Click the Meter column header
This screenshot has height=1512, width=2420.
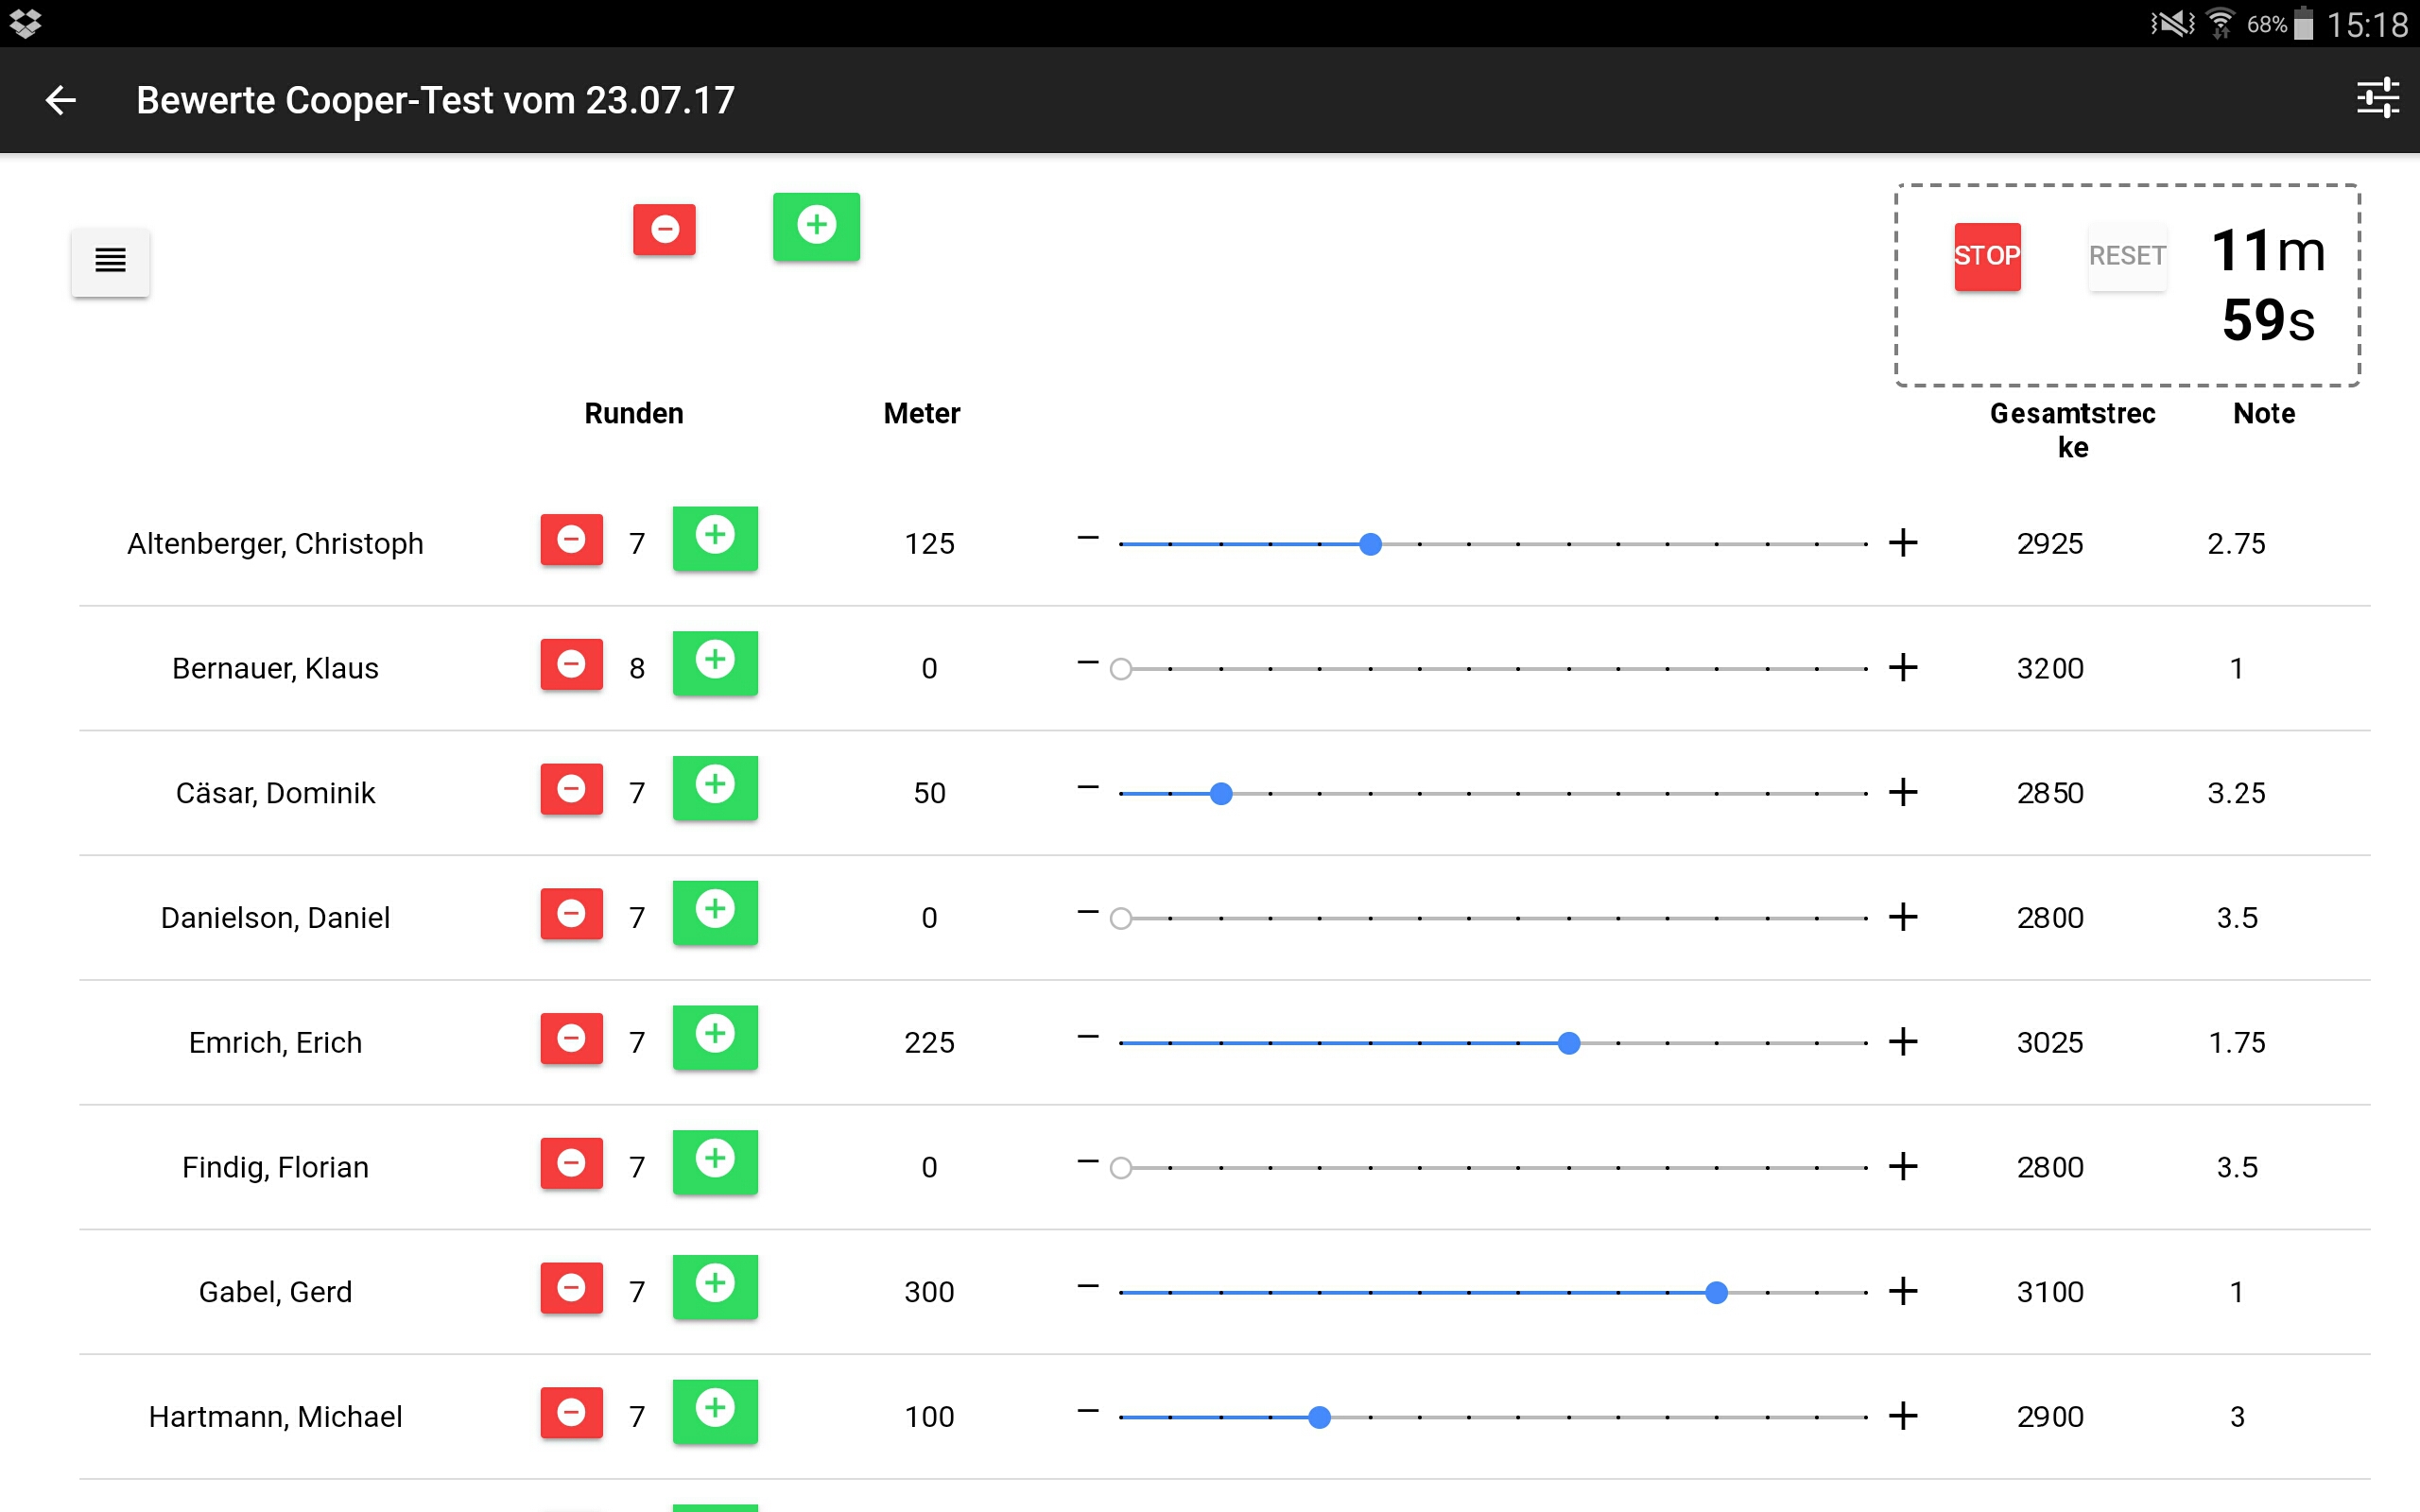coord(921,414)
